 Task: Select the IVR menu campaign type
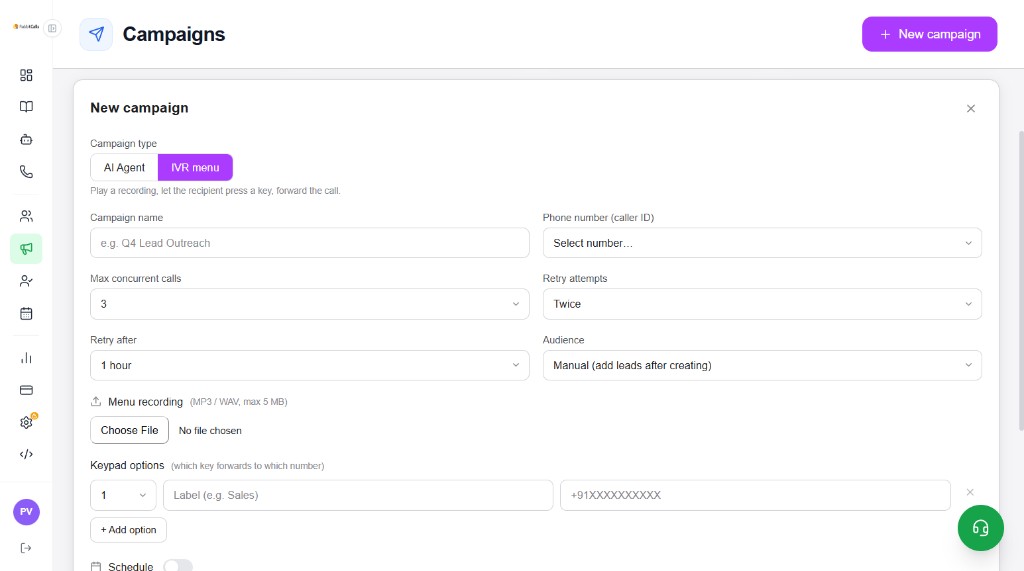pyautogui.click(x=195, y=167)
